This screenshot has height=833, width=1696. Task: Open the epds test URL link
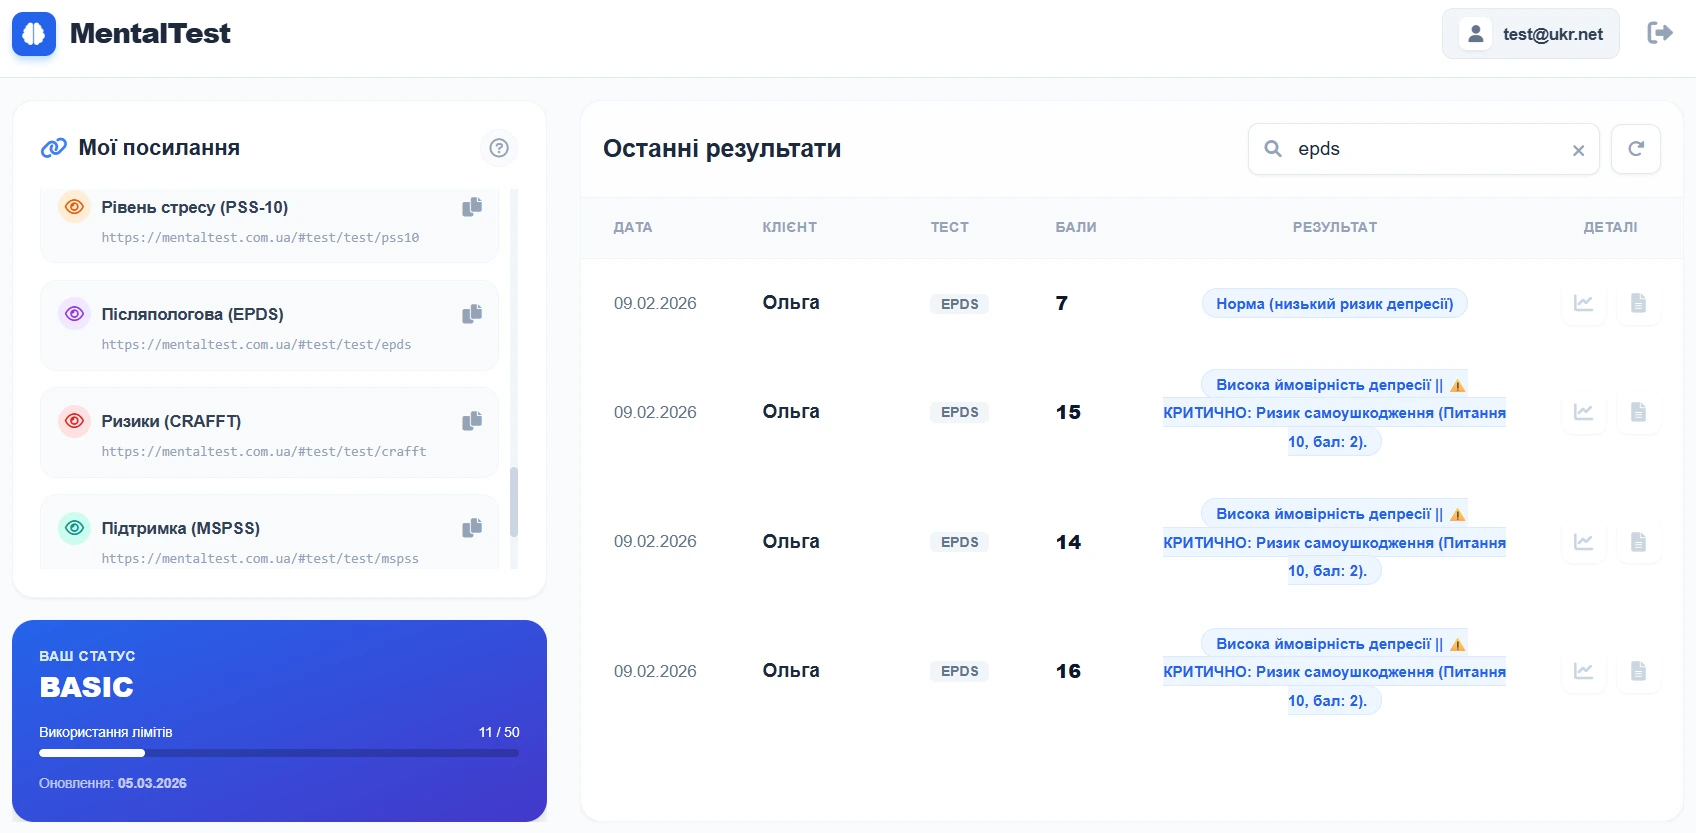256,345
